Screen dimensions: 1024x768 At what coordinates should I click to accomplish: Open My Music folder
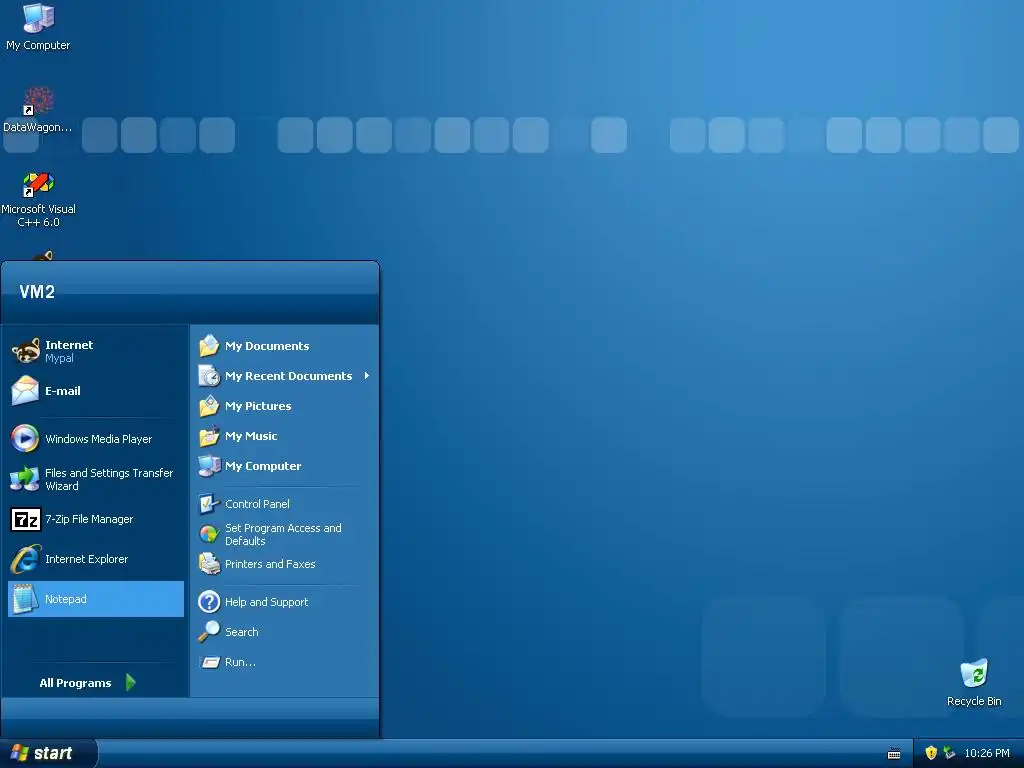coord(284,436)
